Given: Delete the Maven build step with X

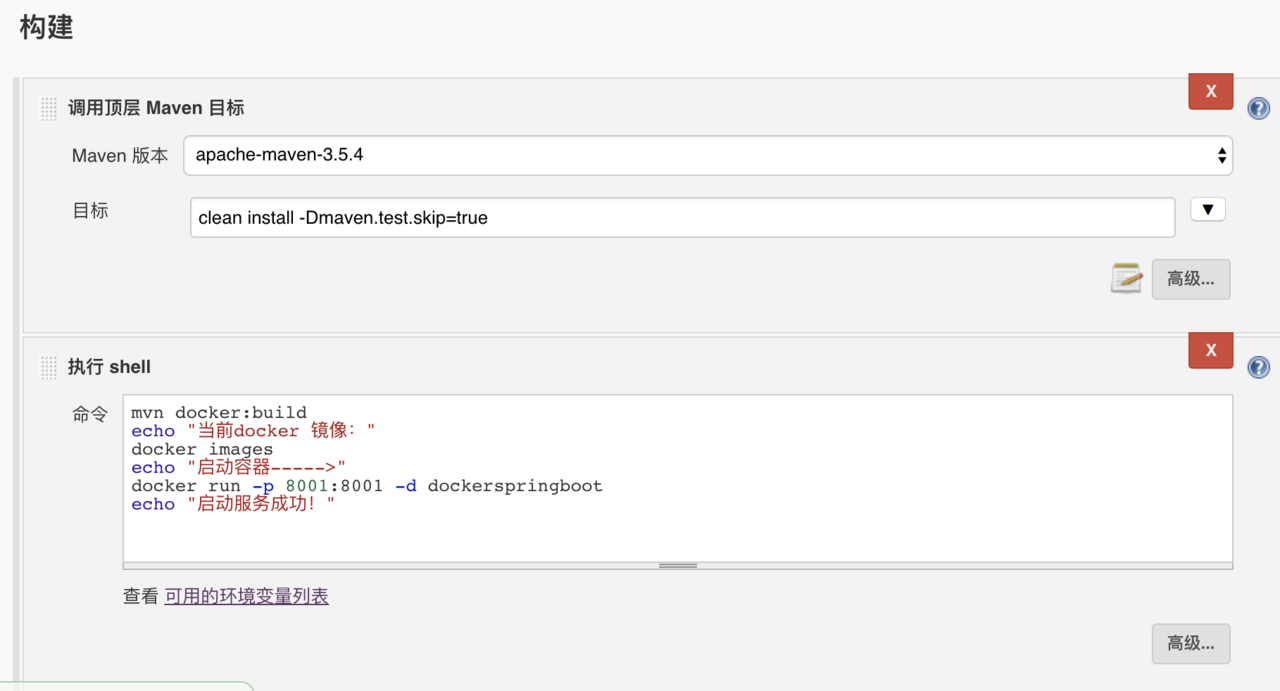Looking at the screenshot, I should (1210, 91).
